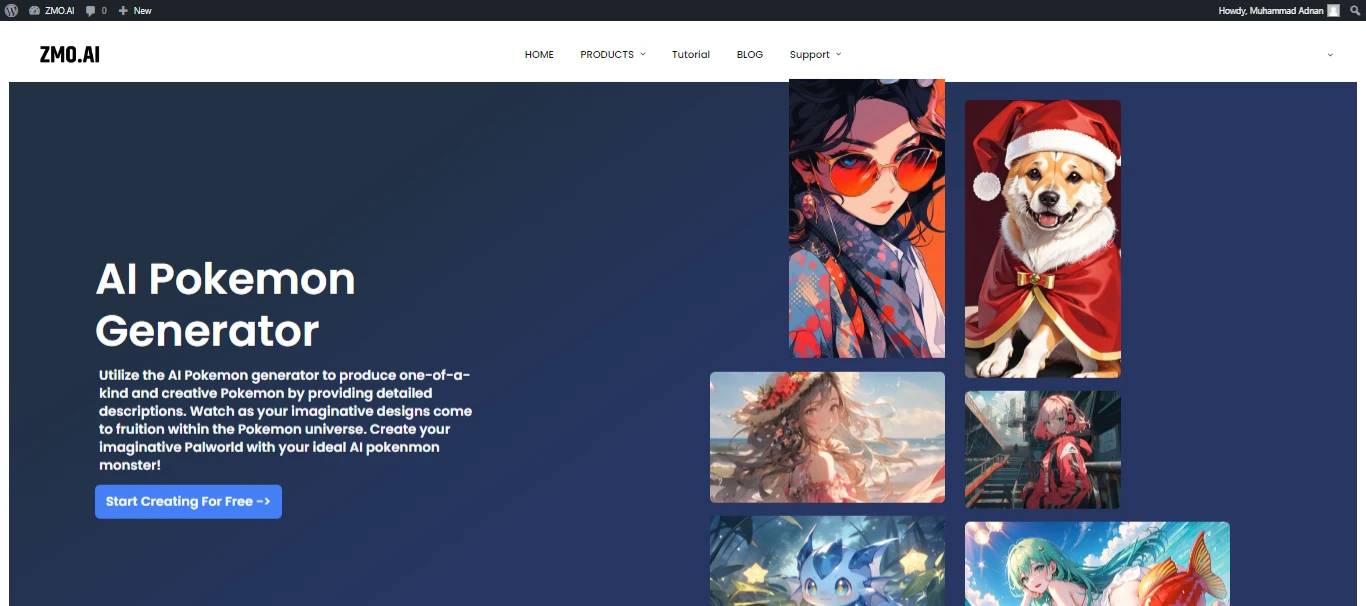
Task: Open the WordPress logo menu in admin bar
Action: pyautogui.click(x=12, y=10)
